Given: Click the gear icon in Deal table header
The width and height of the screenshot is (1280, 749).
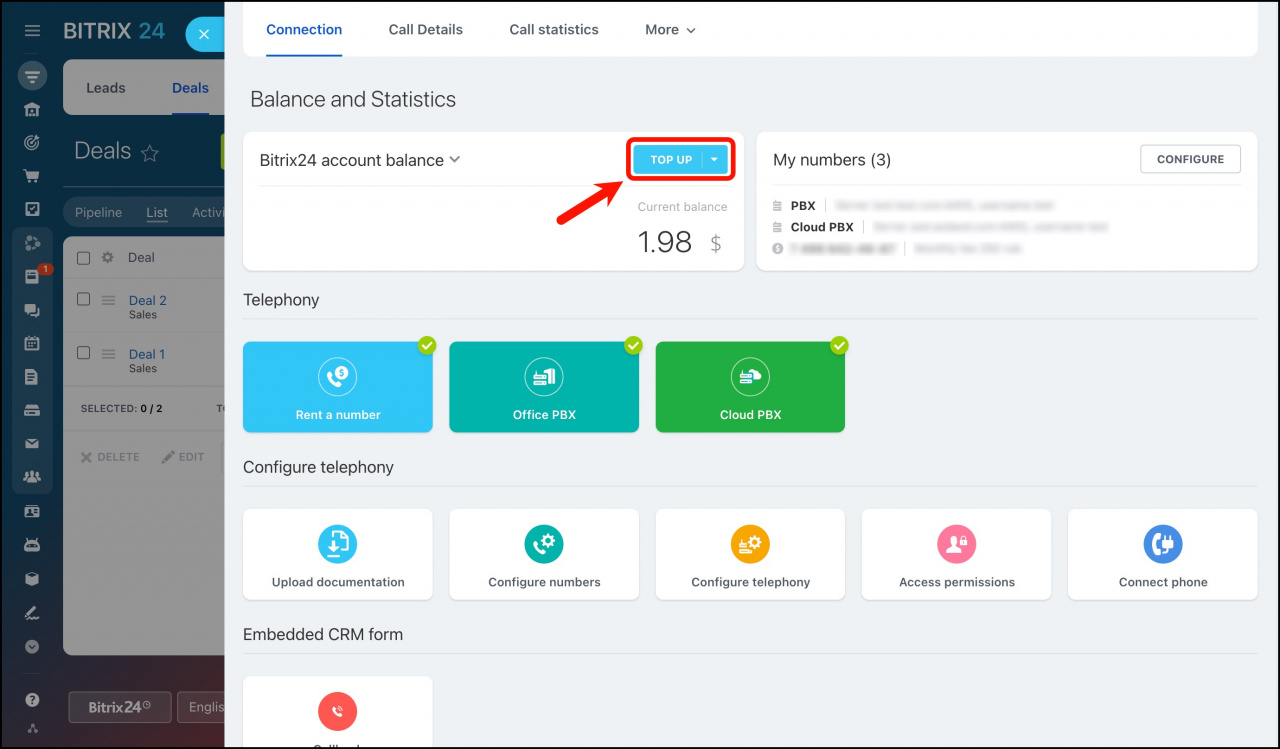Looking at the screenshot, I should 108,257.
